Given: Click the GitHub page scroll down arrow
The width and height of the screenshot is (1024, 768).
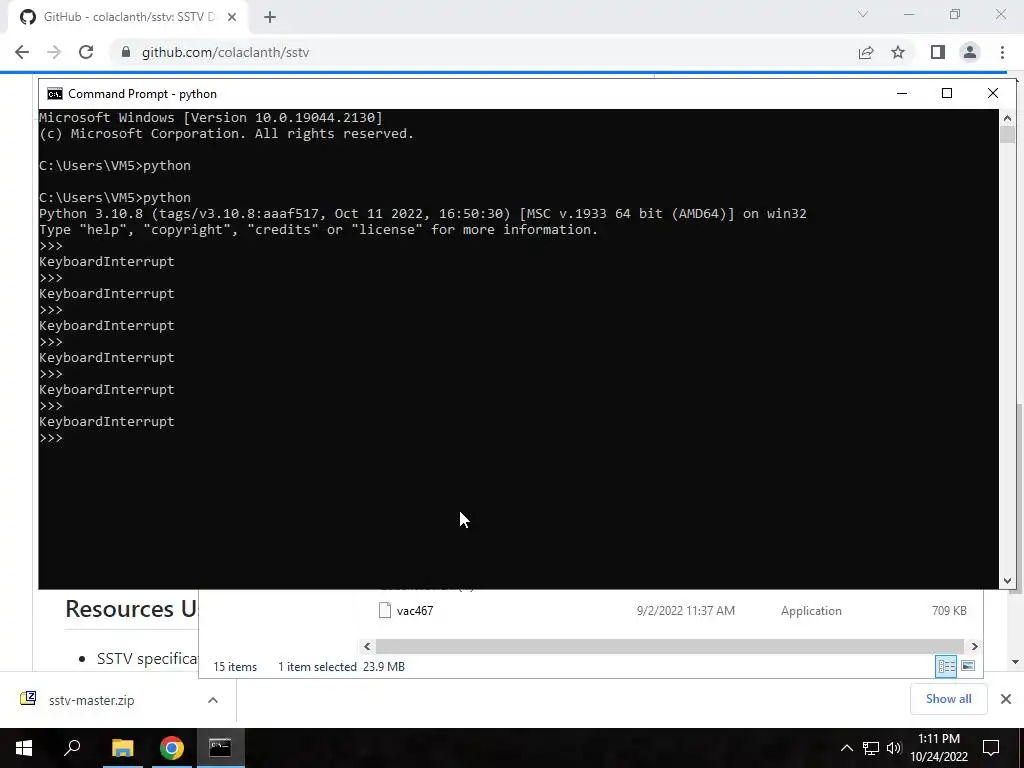Looking at the screenshot, I should (x=1016, y=662).
